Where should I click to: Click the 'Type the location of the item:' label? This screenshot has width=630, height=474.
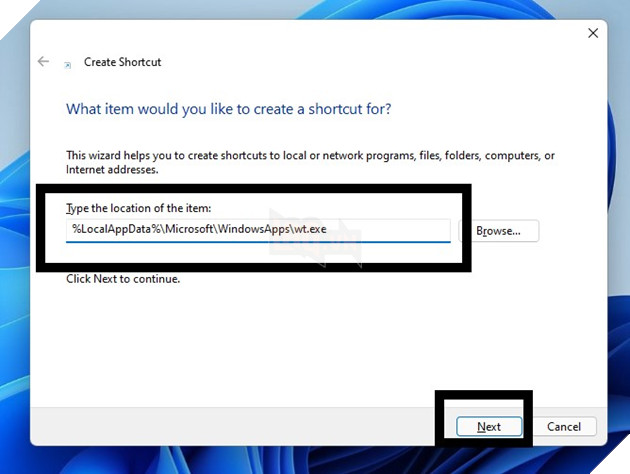(139, 208)
